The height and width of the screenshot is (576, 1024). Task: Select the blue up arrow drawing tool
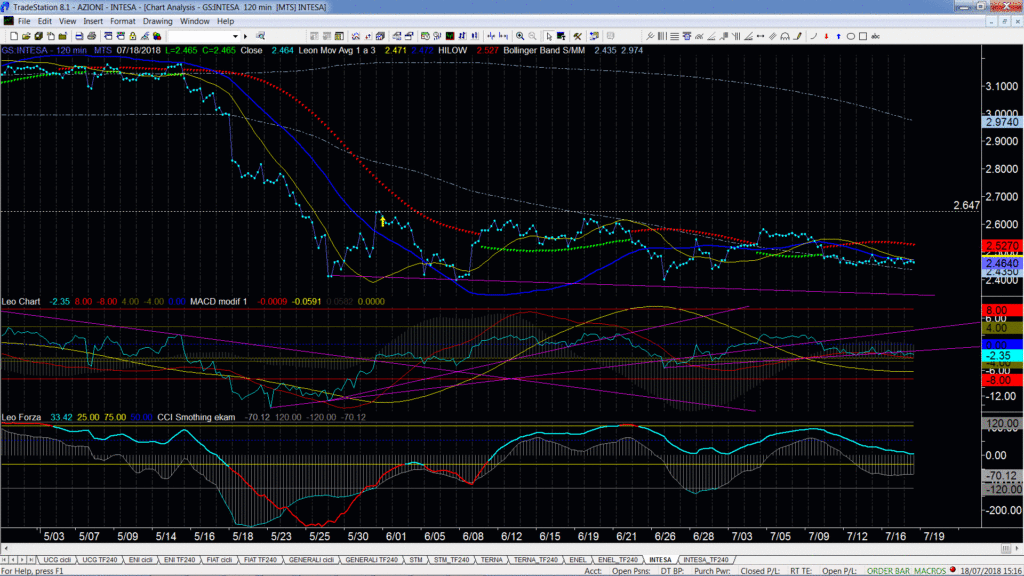839,37
